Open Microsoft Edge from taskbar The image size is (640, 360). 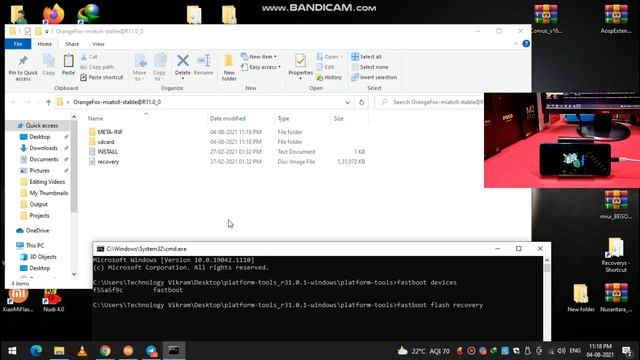pyautogui.click(x=36, y=351)
